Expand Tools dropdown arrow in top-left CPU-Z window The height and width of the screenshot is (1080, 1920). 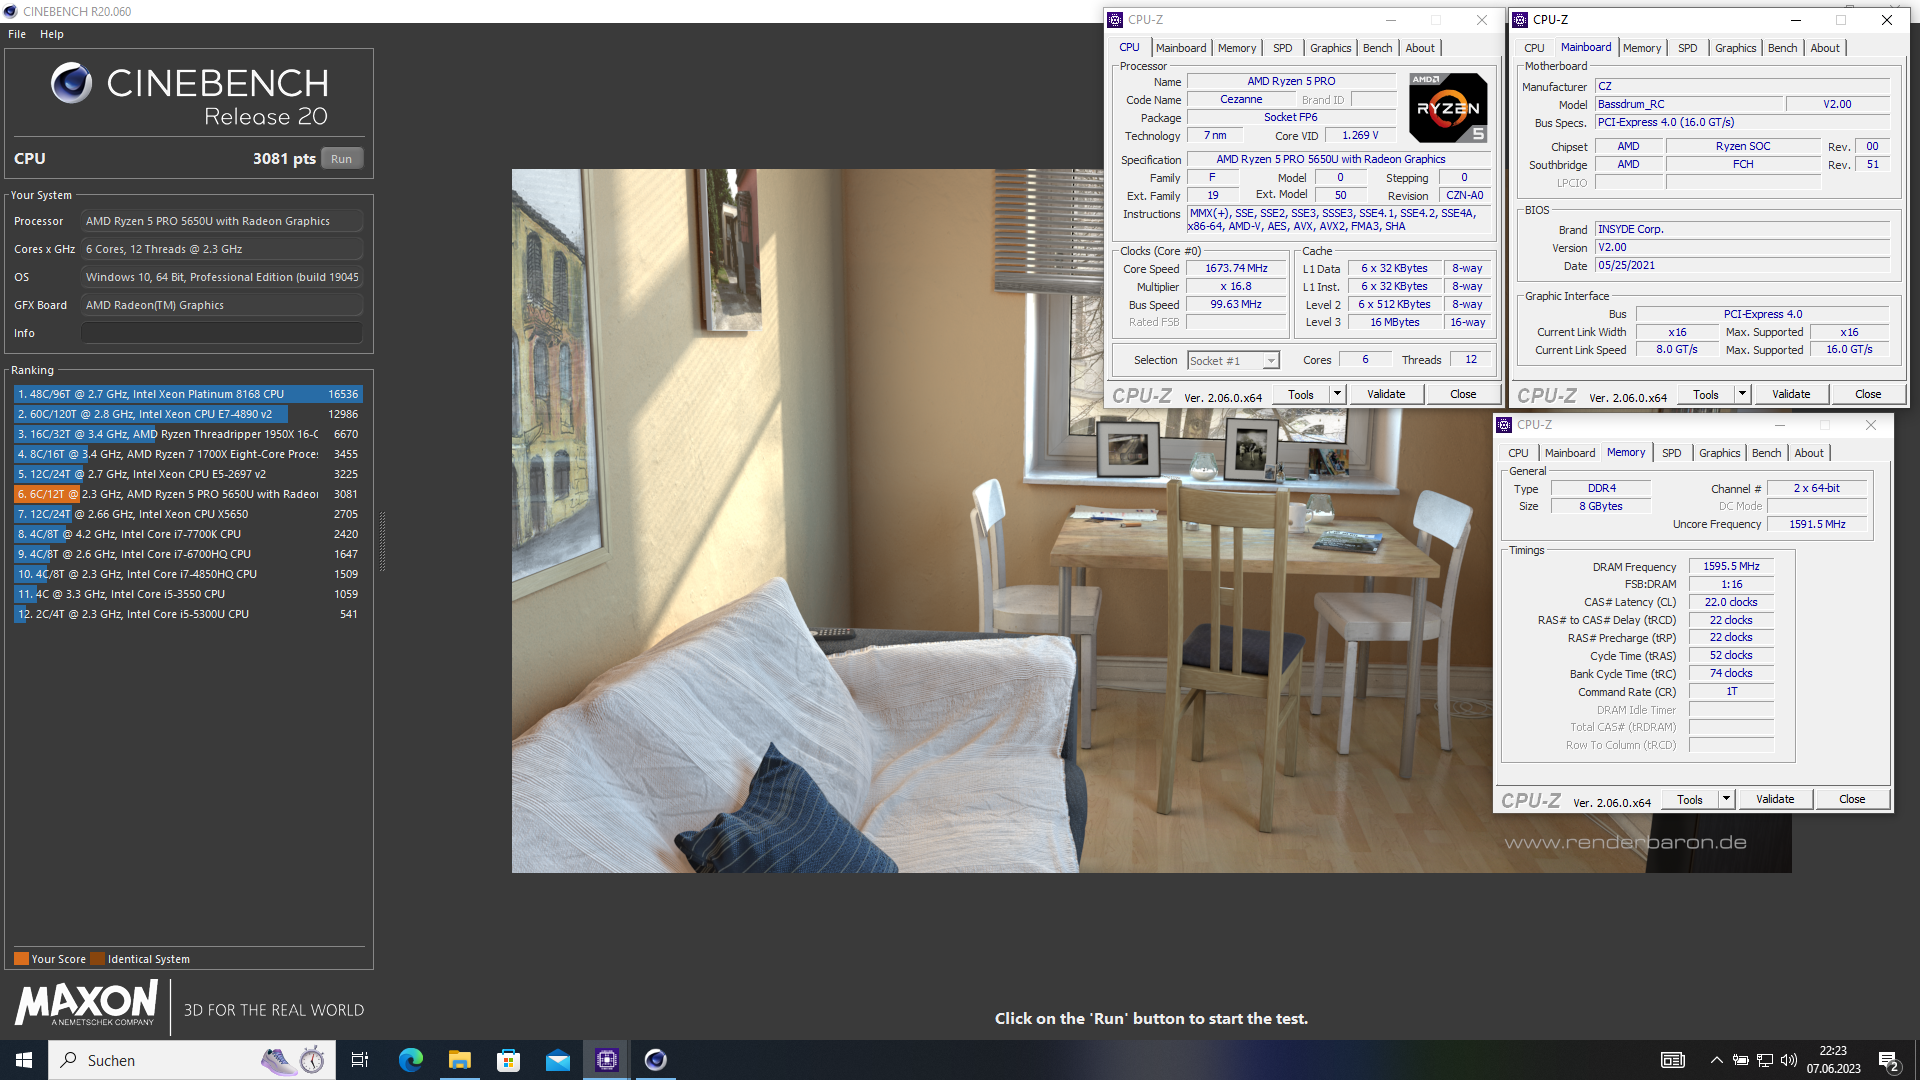click(1337, 395)
